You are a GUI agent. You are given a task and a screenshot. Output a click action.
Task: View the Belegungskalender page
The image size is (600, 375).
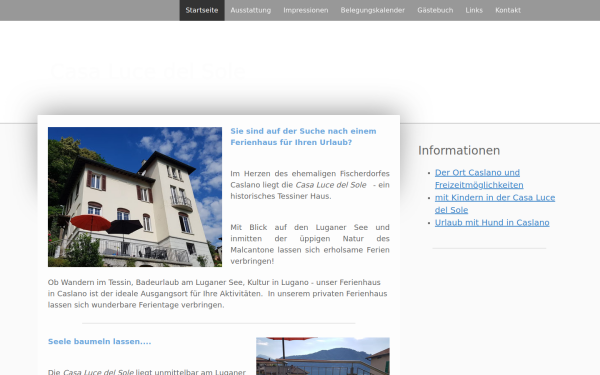click(373, 10)
